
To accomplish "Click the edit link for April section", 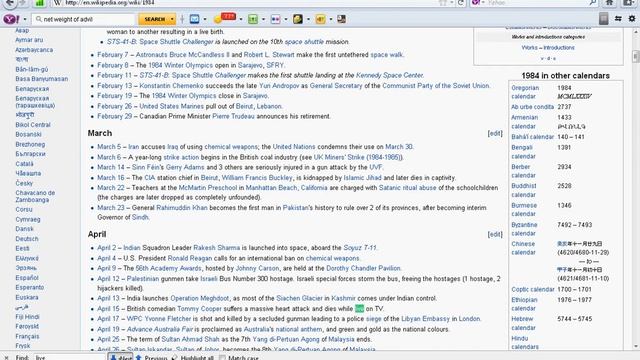I will [495, 234].
